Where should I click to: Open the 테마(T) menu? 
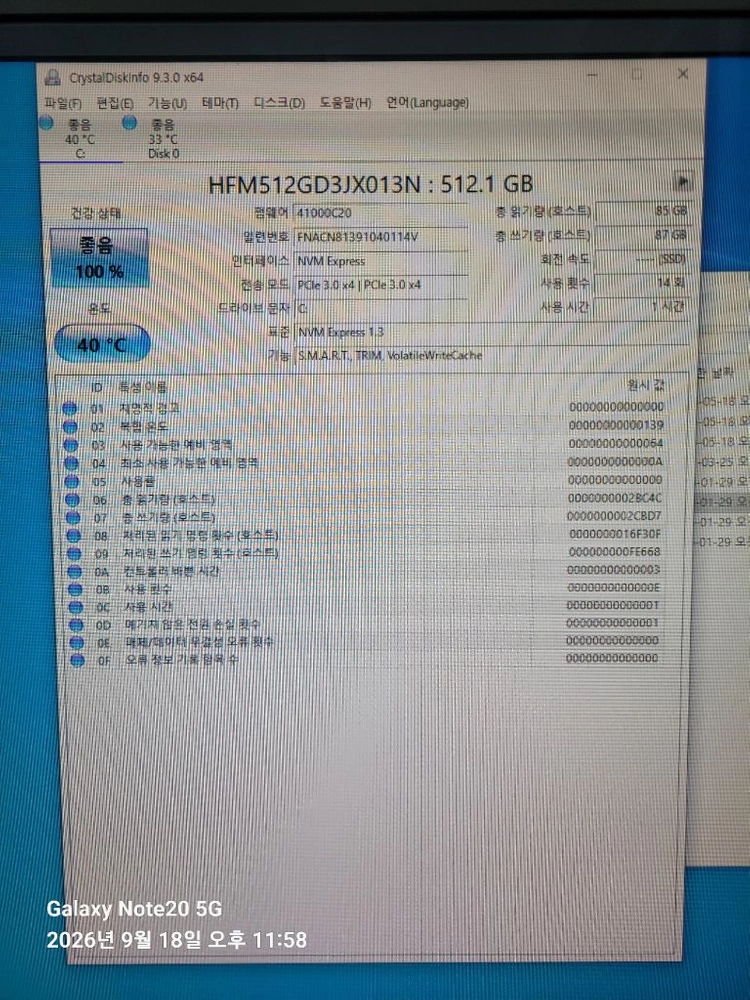(220, 103)
